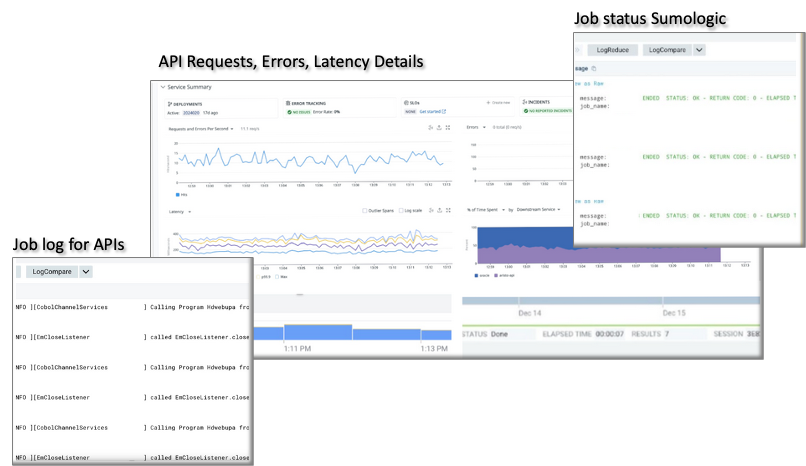Click the 17d ago deployment text
806x466 pixels.
[210, 113]
